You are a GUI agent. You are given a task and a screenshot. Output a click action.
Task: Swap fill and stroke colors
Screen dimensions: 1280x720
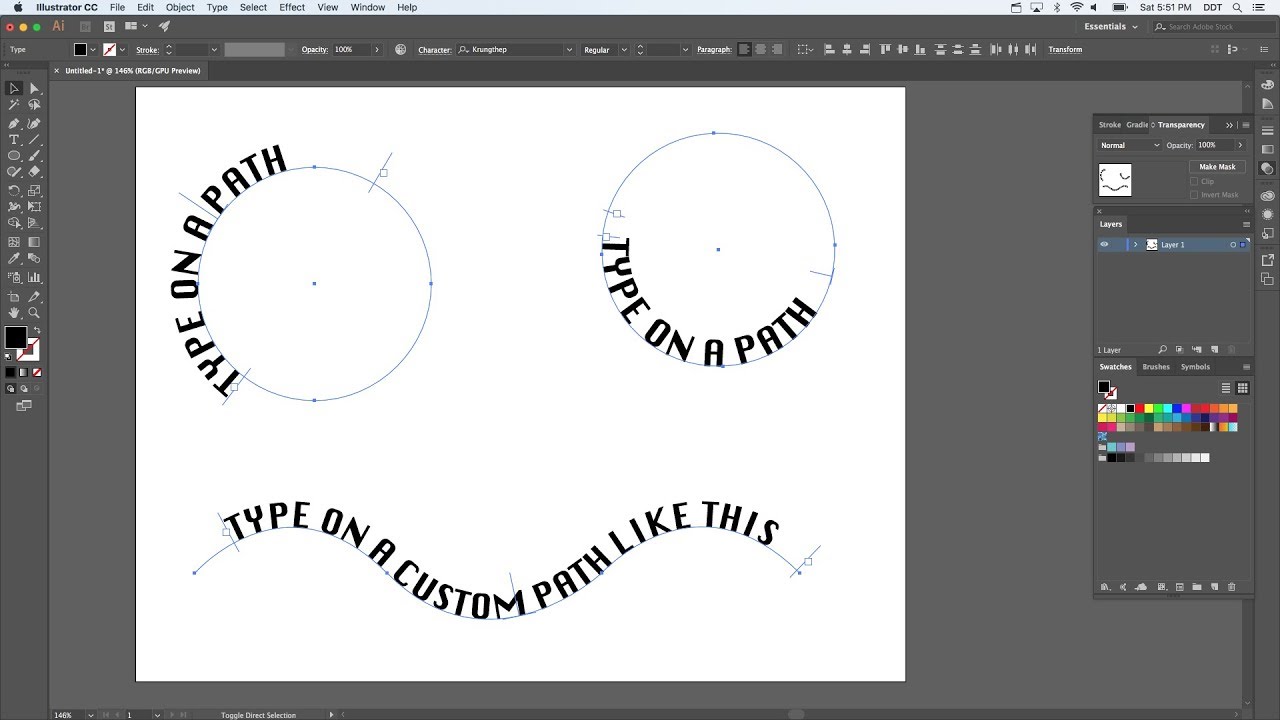click(x=37, y=330)
